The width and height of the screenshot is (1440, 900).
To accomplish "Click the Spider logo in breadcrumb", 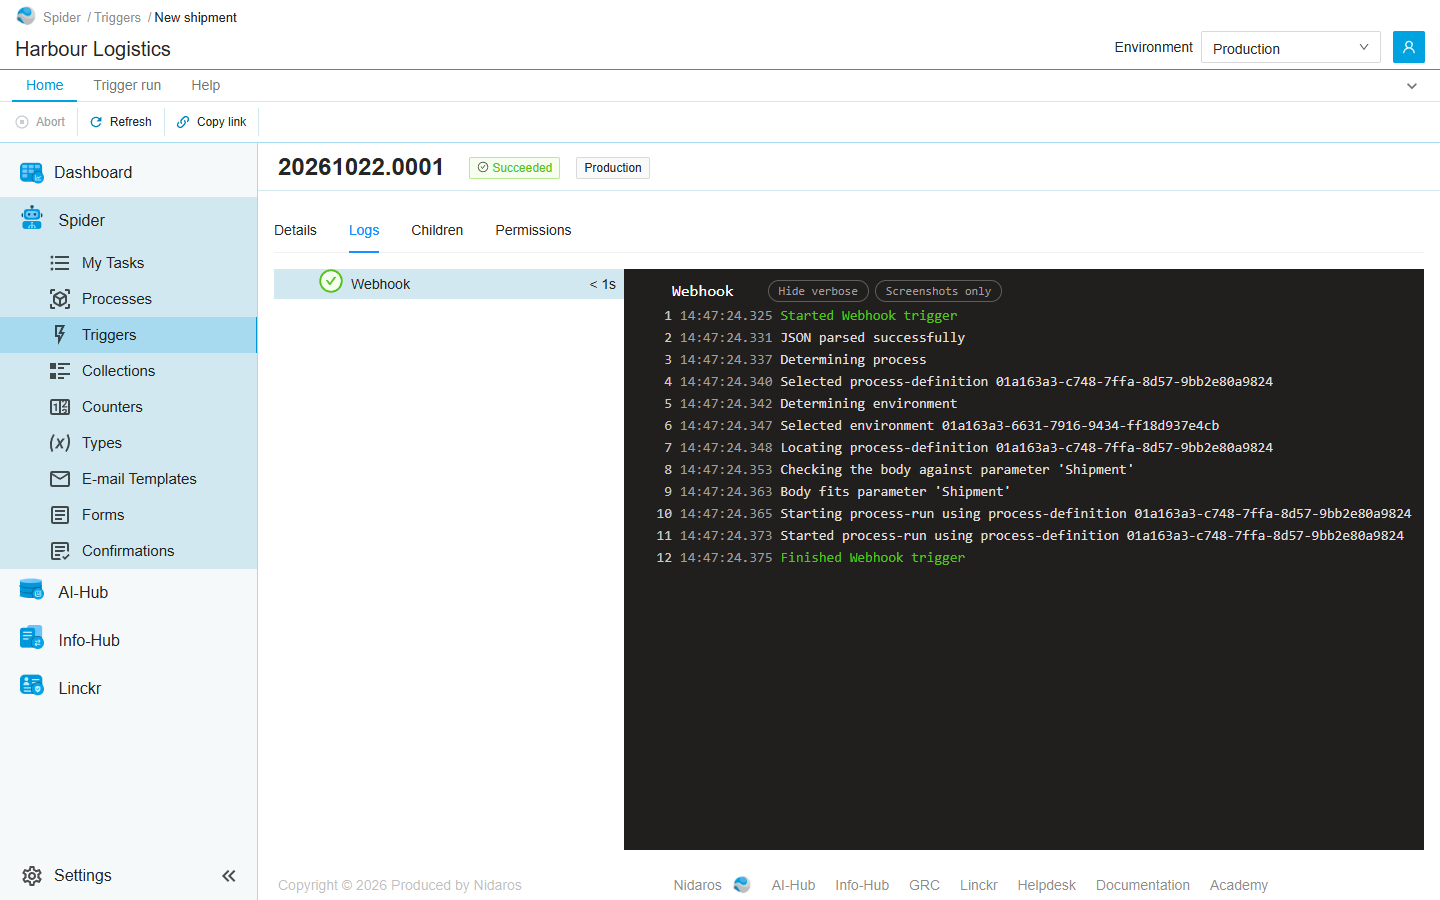I will pos(26,16).
